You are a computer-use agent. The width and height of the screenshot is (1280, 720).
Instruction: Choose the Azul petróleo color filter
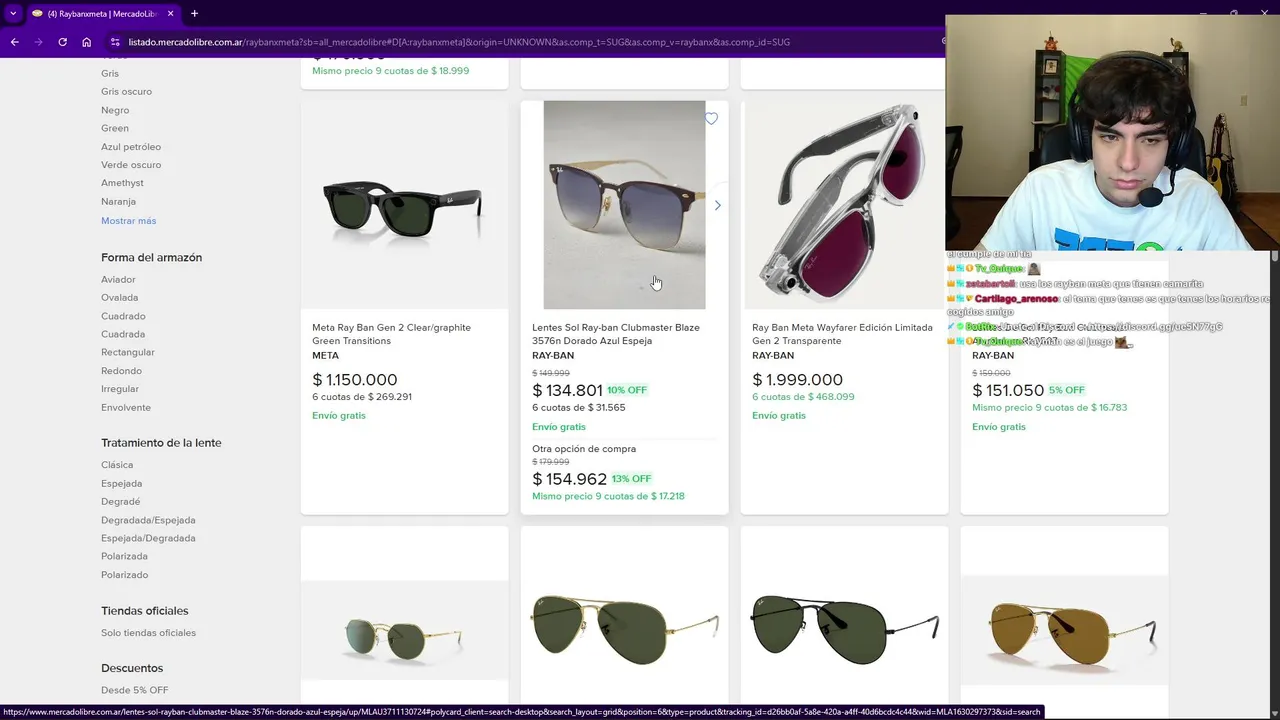(x=131, y=147)
